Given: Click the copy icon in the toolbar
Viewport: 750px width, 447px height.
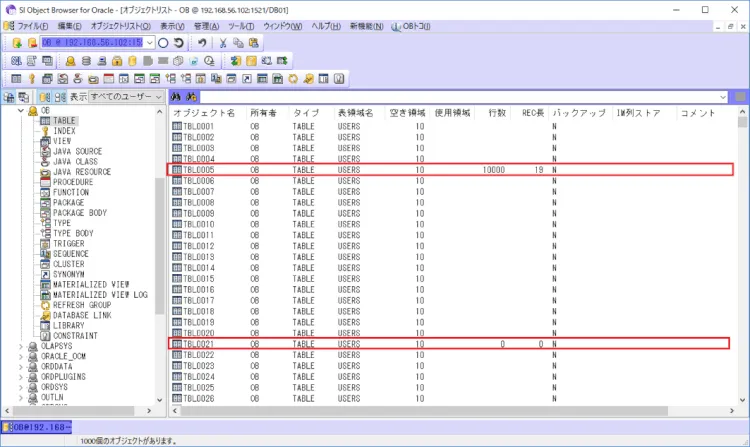Looking at the screenshot, I should pos(238,43).
